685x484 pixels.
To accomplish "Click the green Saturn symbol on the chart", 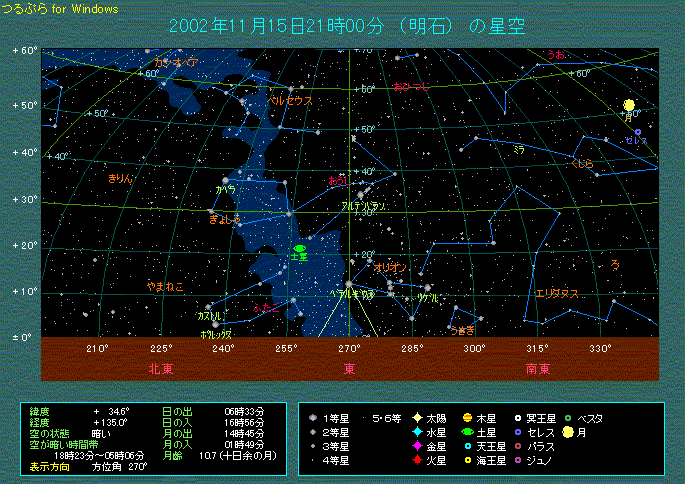I will pyautogui.click(x=298, y=248).
